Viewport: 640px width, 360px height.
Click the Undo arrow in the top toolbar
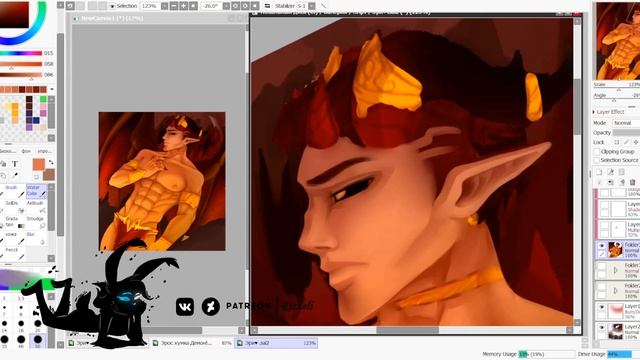click(x=70, y=6)
